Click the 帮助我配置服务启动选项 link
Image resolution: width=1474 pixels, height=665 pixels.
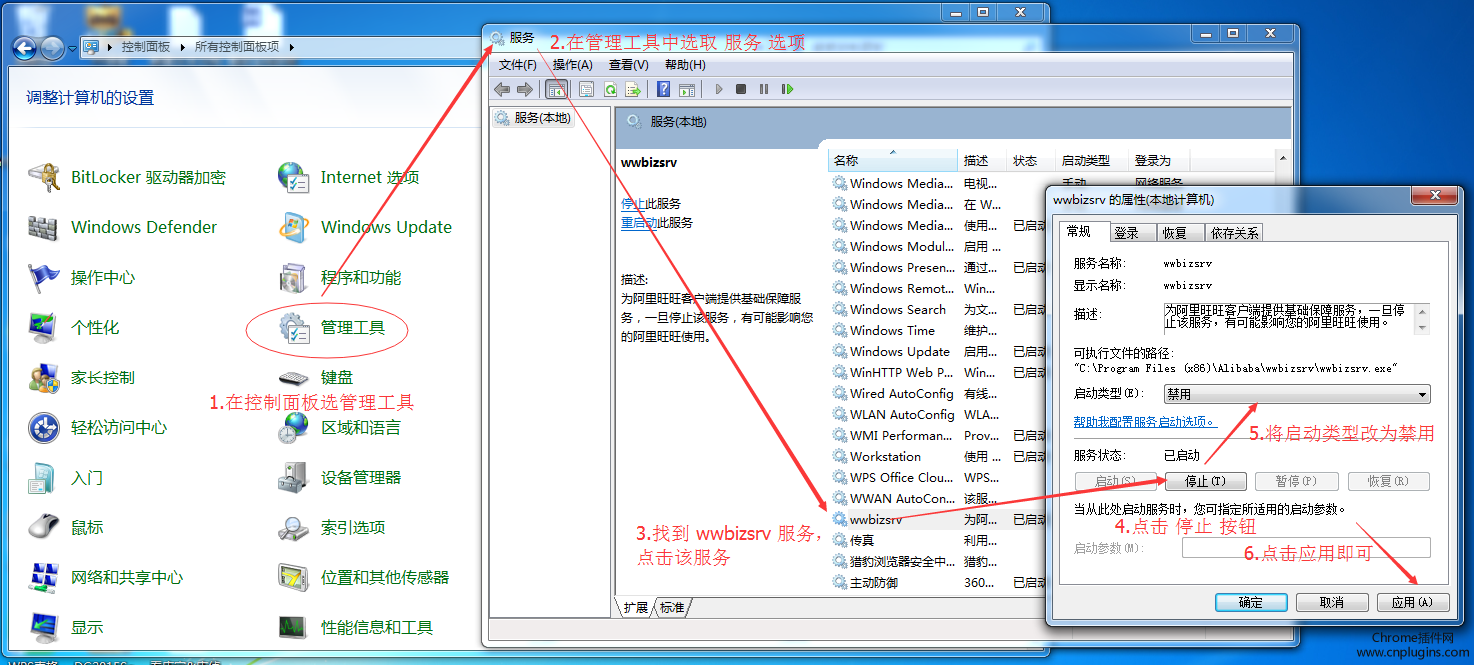pos(1144,422)
